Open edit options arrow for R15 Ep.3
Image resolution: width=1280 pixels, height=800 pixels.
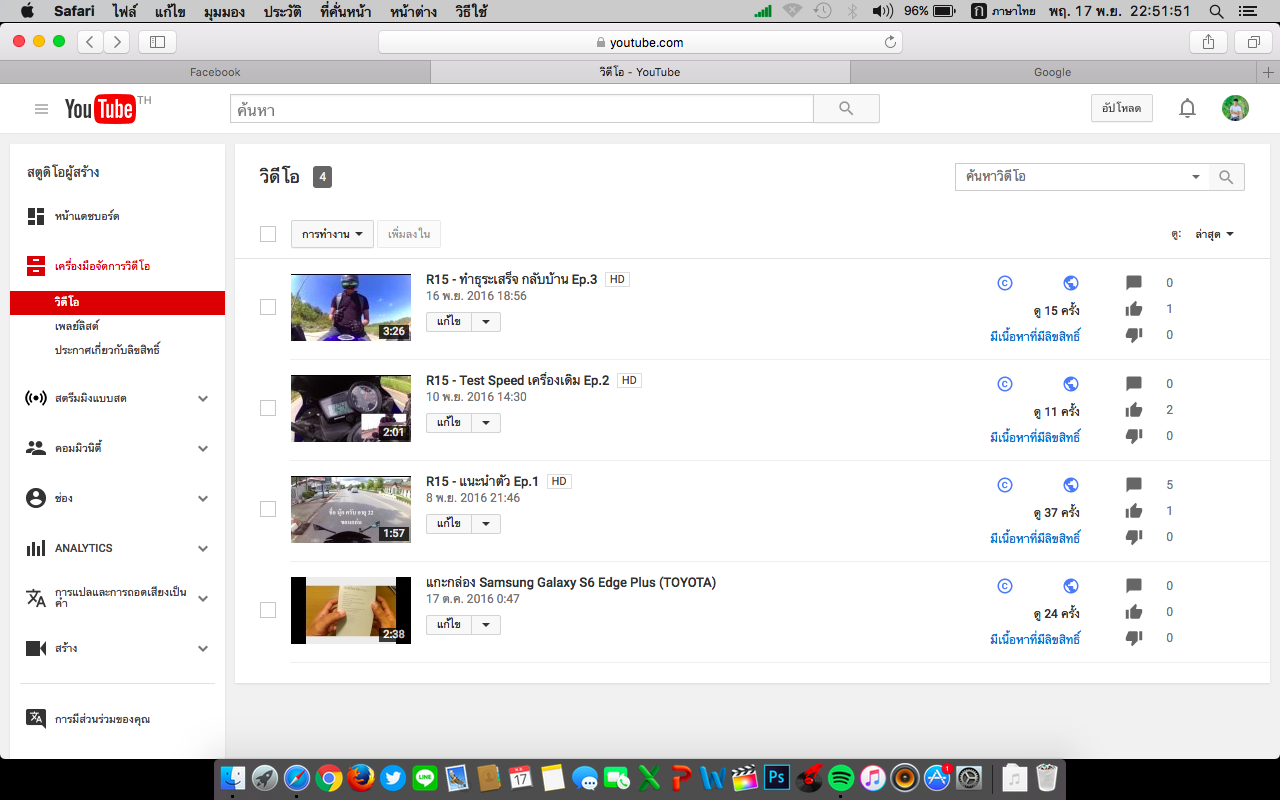[486, 322]
